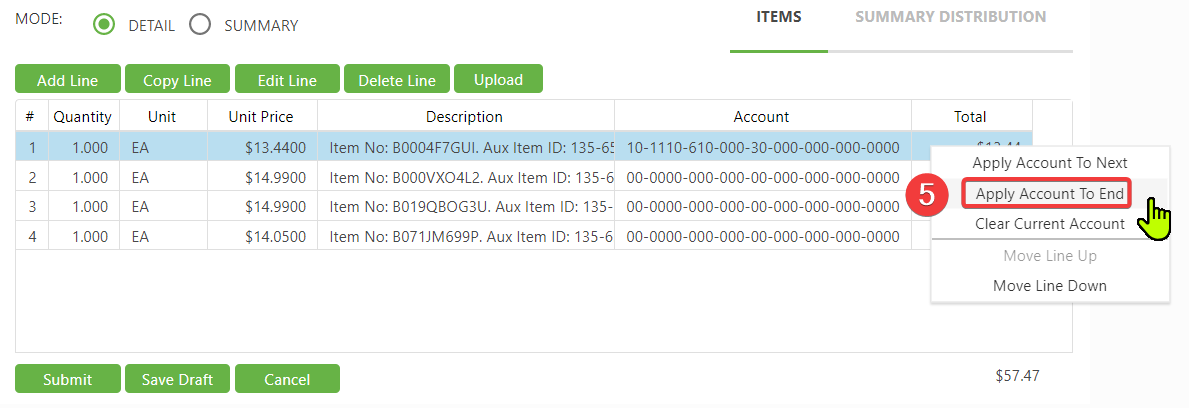This screenshot has width=1189, height=408.
Task: Click the Account column header
Action: (x=762, y=117)
